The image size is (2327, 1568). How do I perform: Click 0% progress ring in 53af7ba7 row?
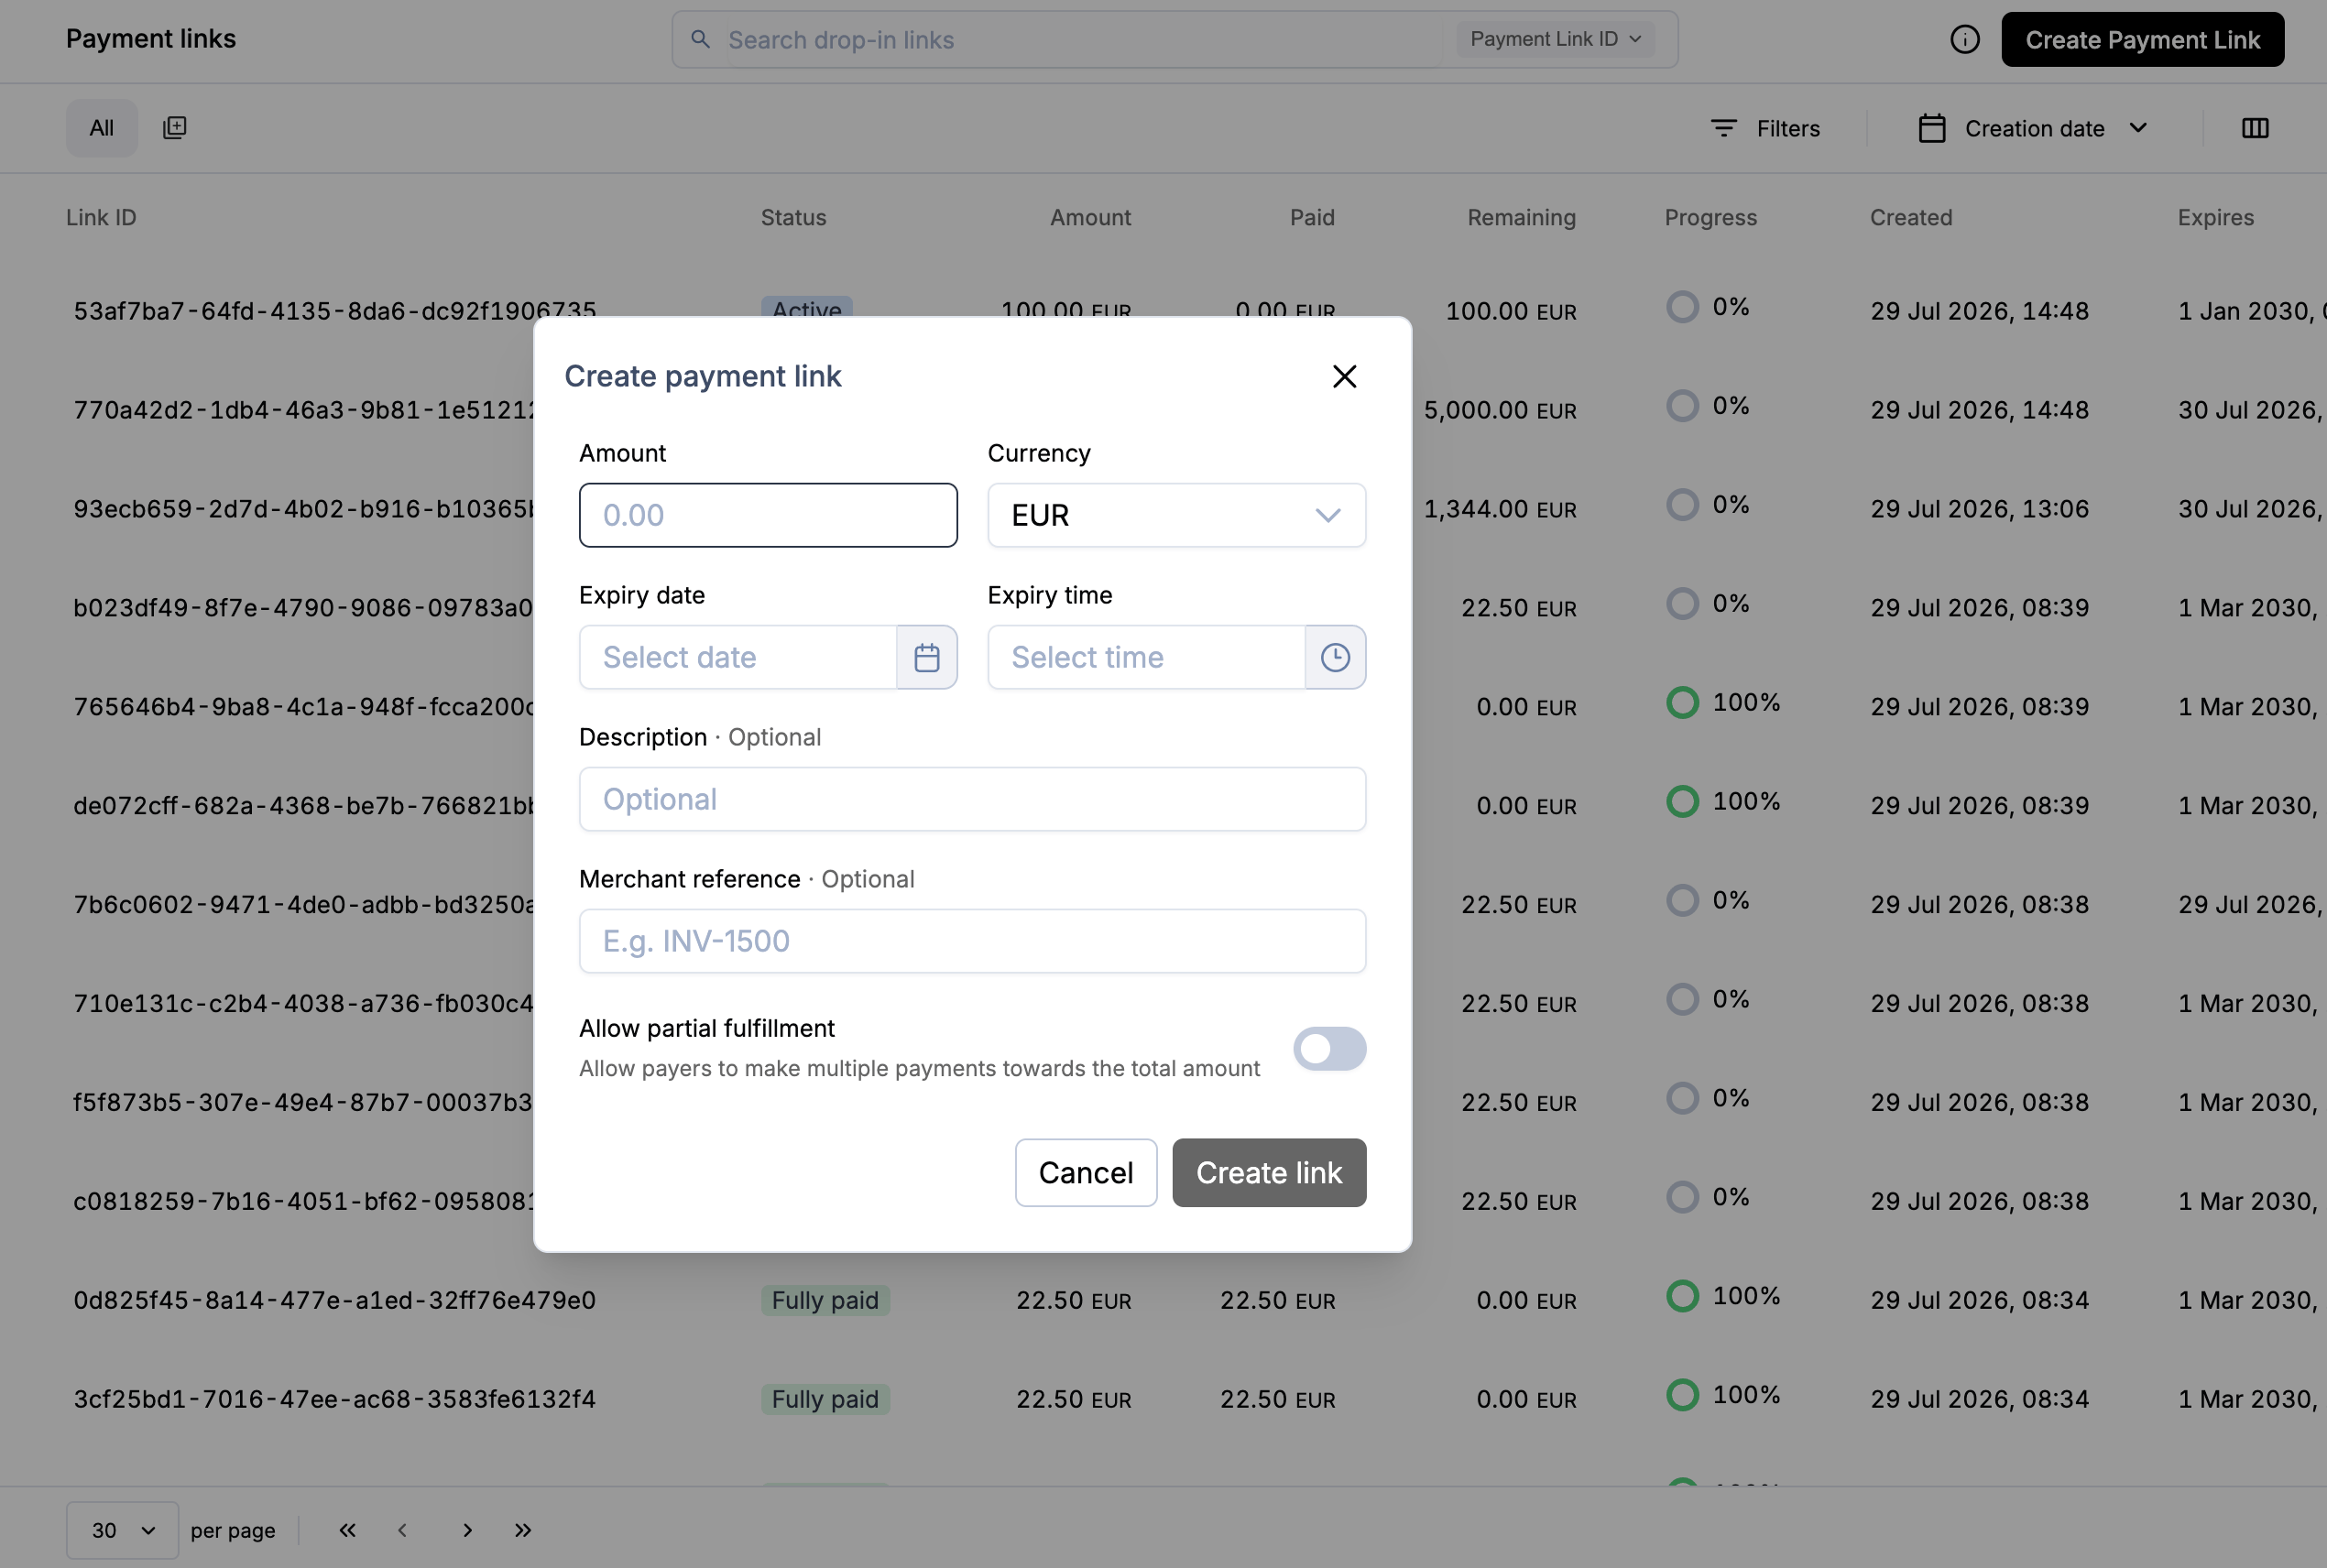tap(1682, 307)
